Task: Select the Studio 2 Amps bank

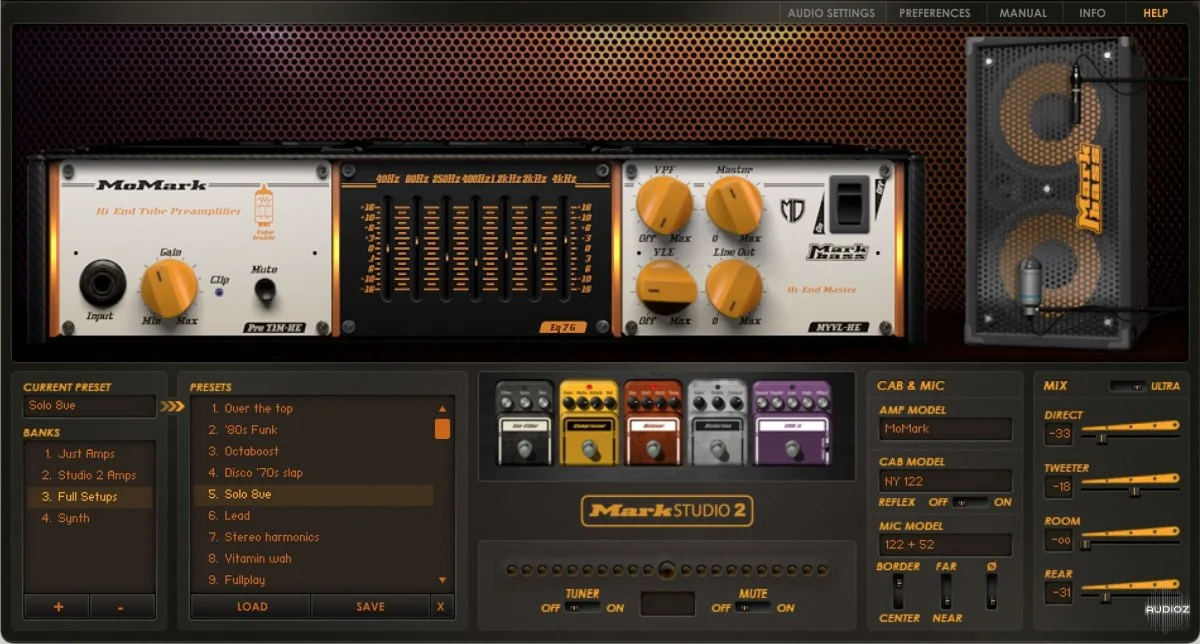Action: pyautogui.click(x=89, y=475)
